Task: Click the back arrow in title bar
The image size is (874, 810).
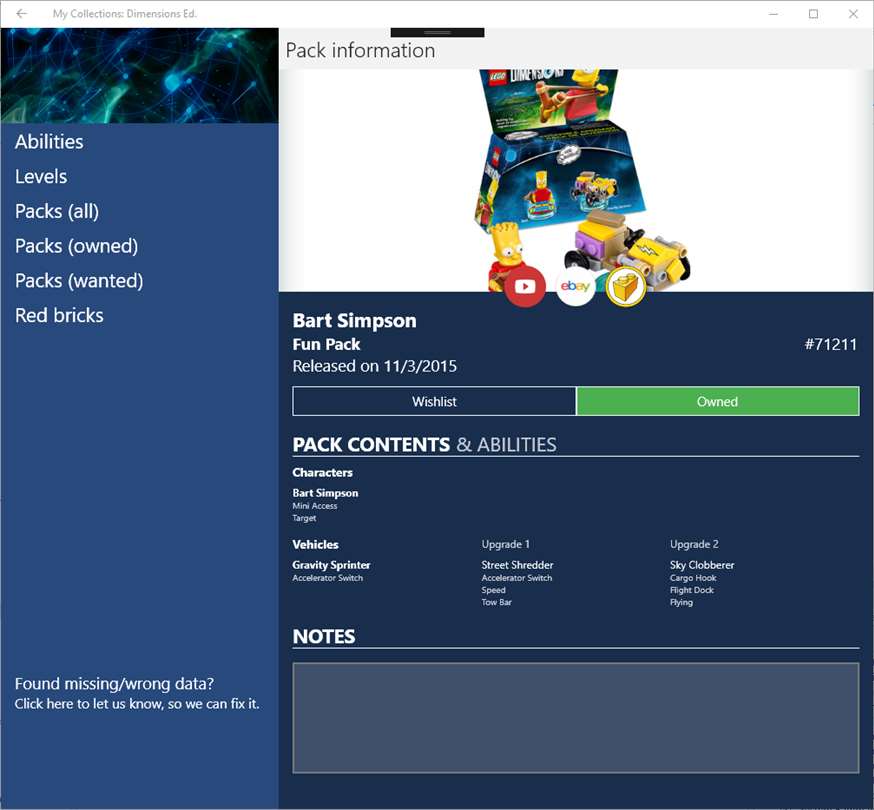Action: [21, 13]
